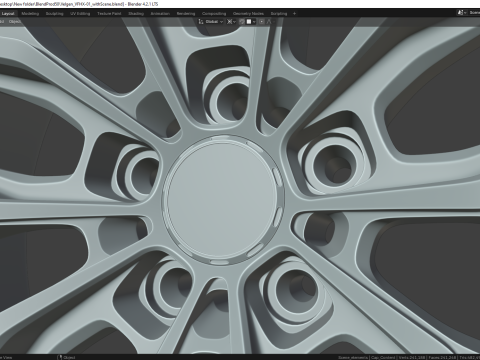Screen dimensions: 480x360
Task: Toggle proportional editing icon
Action: [x=262, y=22]
